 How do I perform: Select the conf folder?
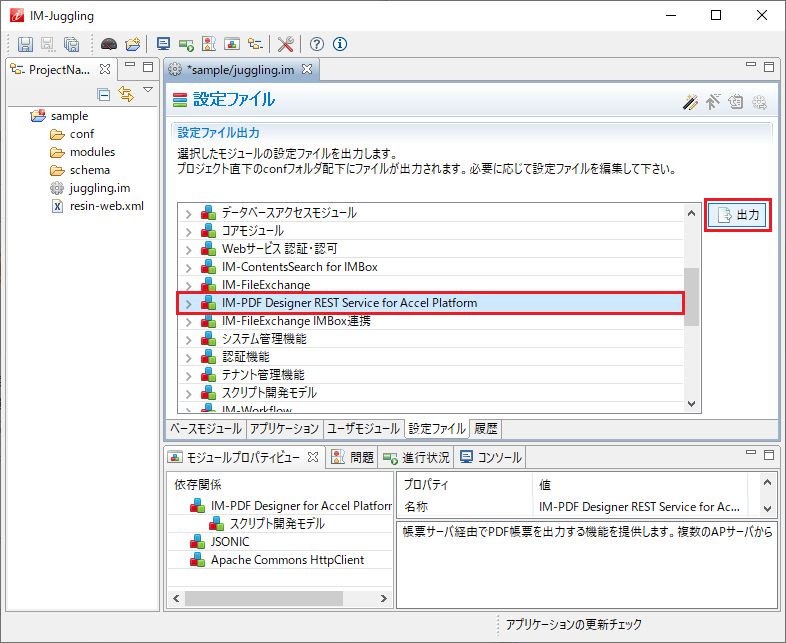click(x=82, y=134)
